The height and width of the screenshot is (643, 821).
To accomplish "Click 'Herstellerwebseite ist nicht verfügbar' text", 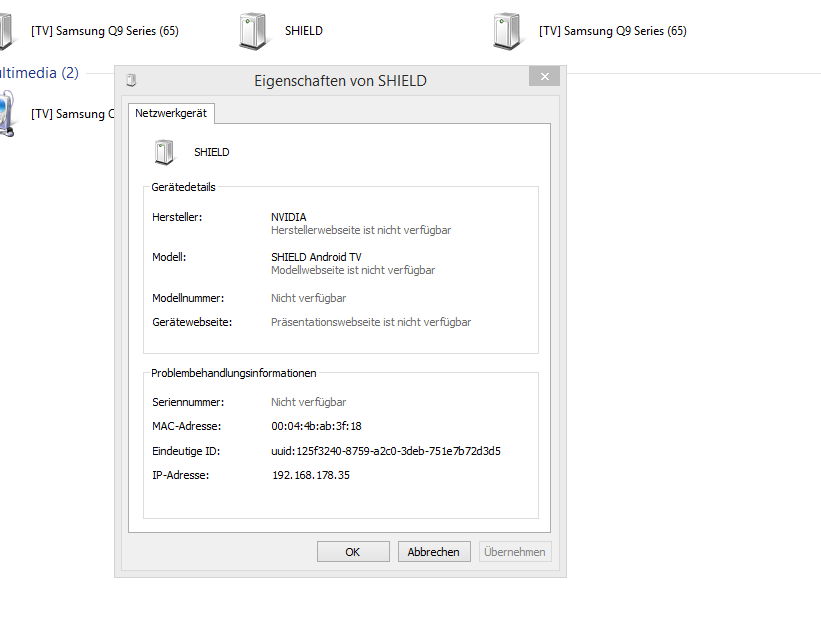I will [361, 230].
